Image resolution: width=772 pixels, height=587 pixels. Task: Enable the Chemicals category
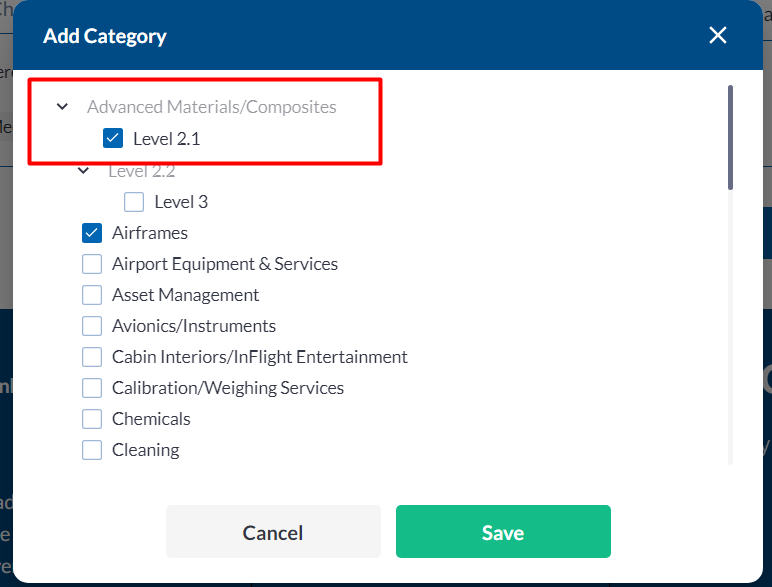pos(92,419)
